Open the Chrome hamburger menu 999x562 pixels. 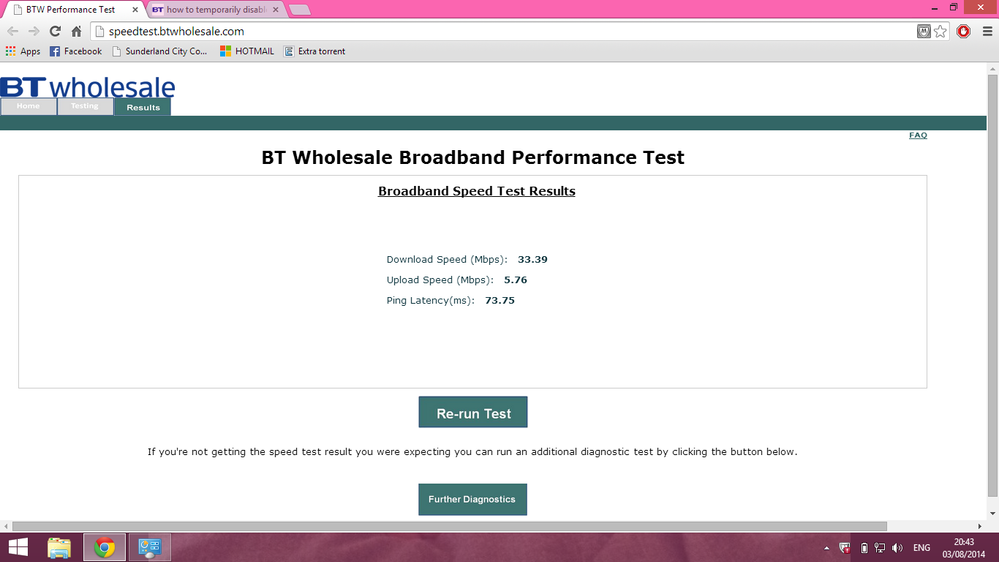click(988, 31)
